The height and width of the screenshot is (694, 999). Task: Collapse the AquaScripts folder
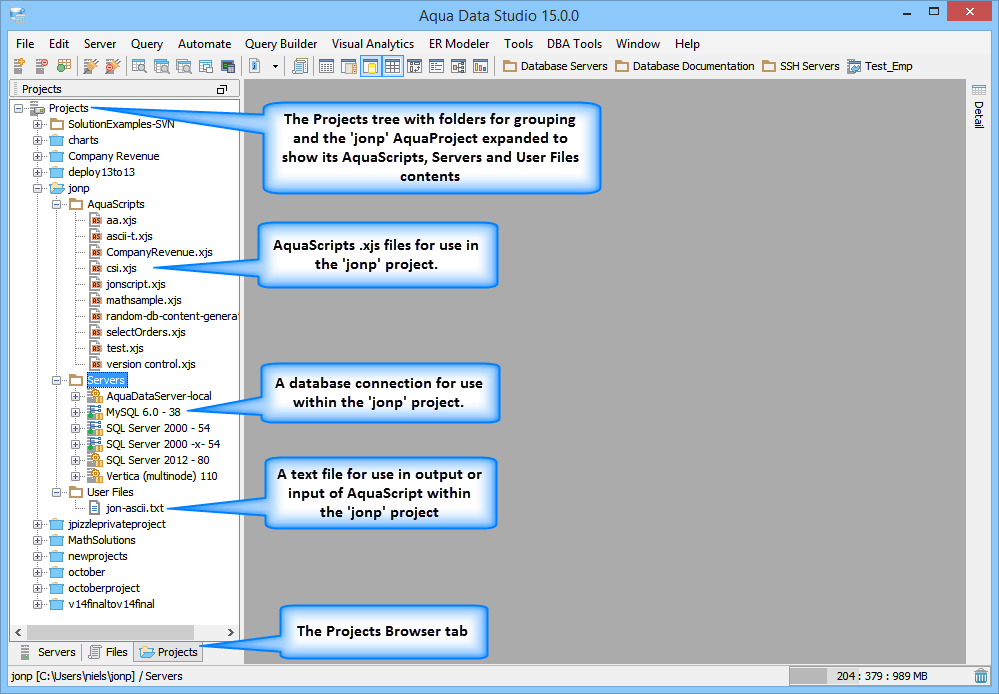pos(57,204)
